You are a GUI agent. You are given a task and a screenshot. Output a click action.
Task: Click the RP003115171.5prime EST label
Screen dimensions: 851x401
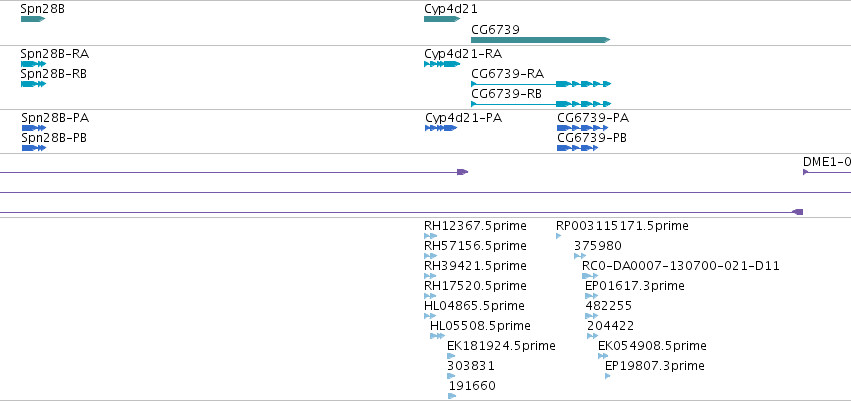tap(622, 226)
